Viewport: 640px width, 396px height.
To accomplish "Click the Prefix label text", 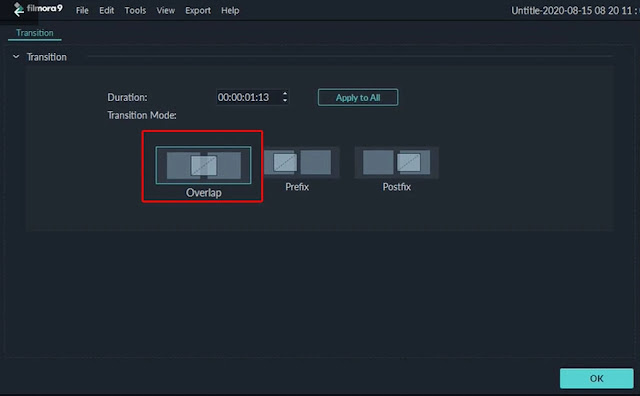I will click(297, 187).
